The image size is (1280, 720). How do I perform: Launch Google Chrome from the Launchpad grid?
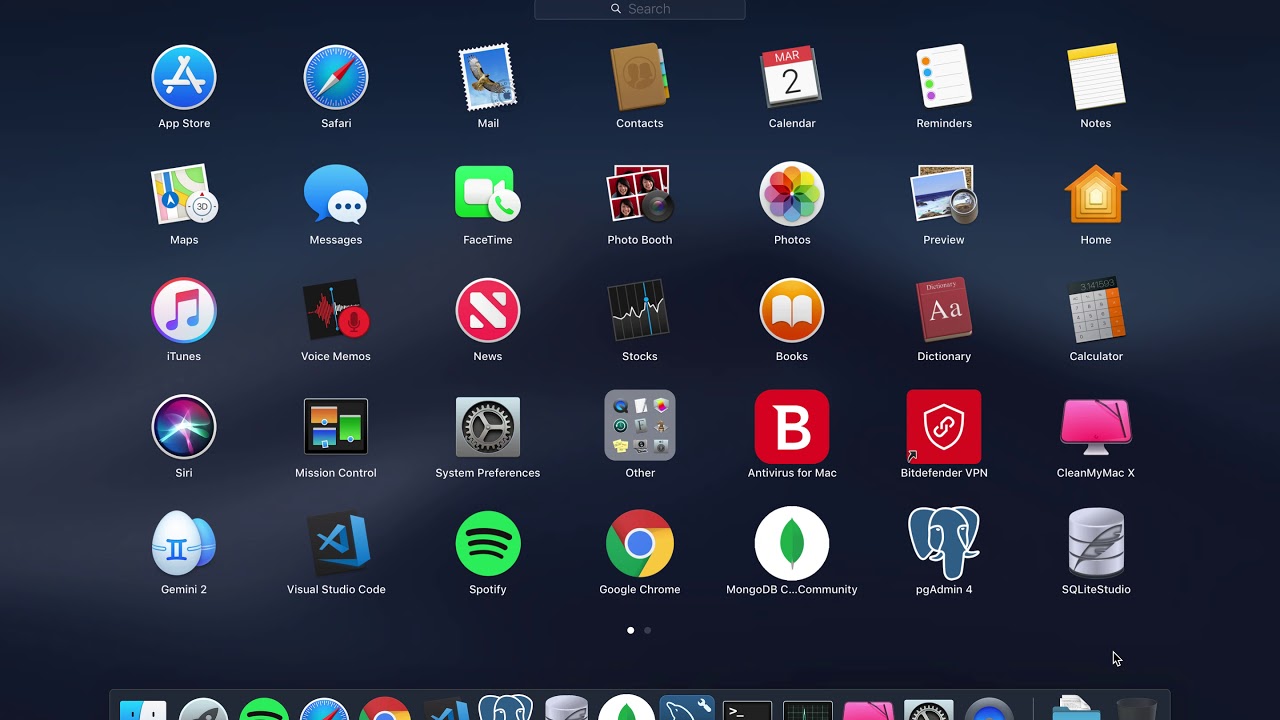point(640,543)
